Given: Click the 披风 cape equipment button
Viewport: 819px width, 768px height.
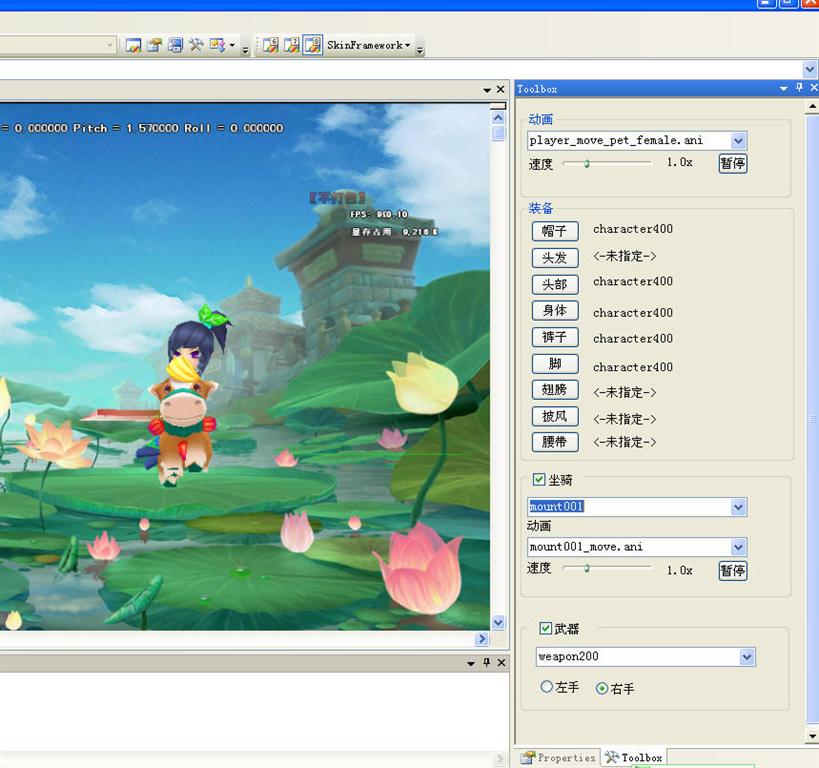Looking at the screenshot, I should [555, 416].
